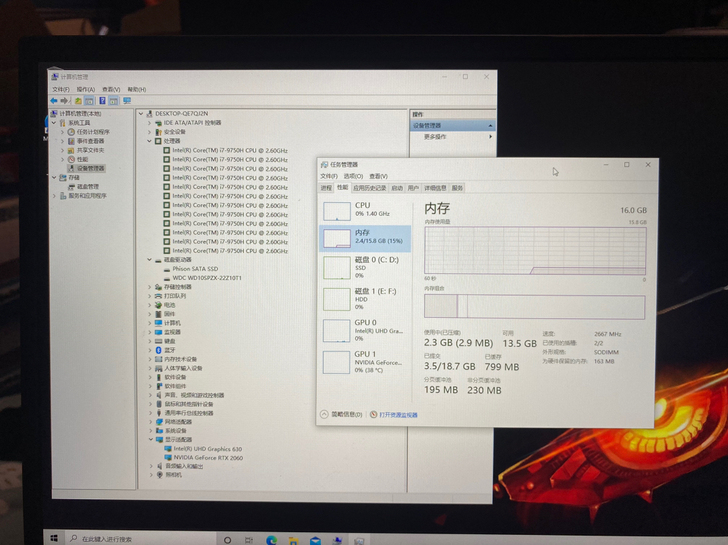Screen dimensions: 728x545
Task: Switch to 服务 tab in Task Manager
Action: point(457,188)
